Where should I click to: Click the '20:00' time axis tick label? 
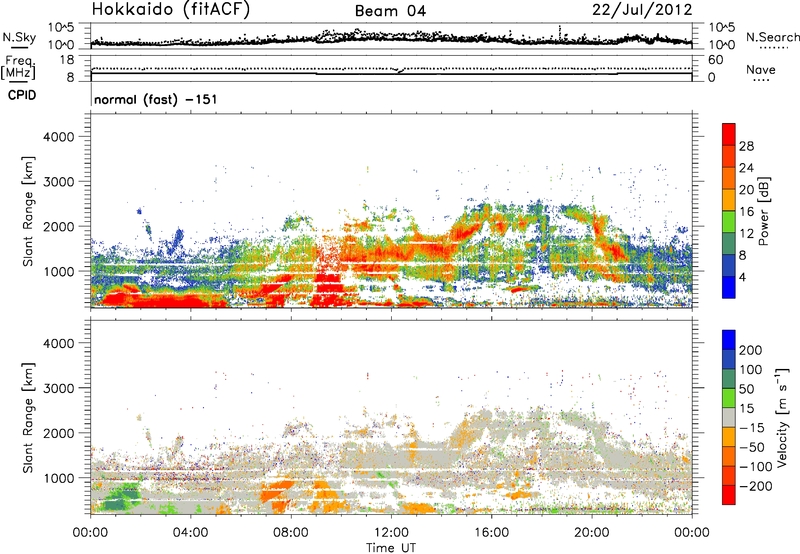(592, 533)
